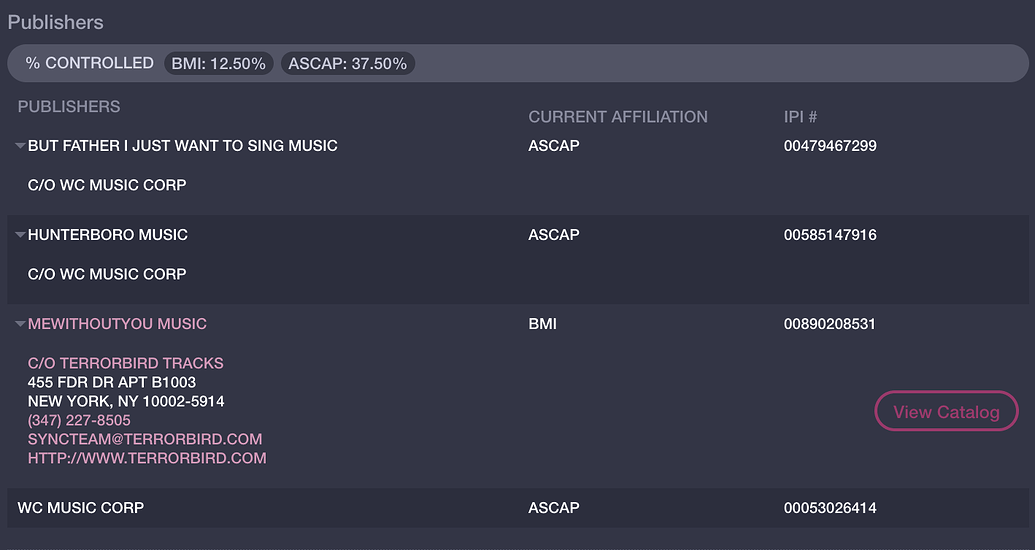Click the CURRENT AFFILIATION column header
The width and height of the screenshot is (1035, 550).
click(618, 117)
